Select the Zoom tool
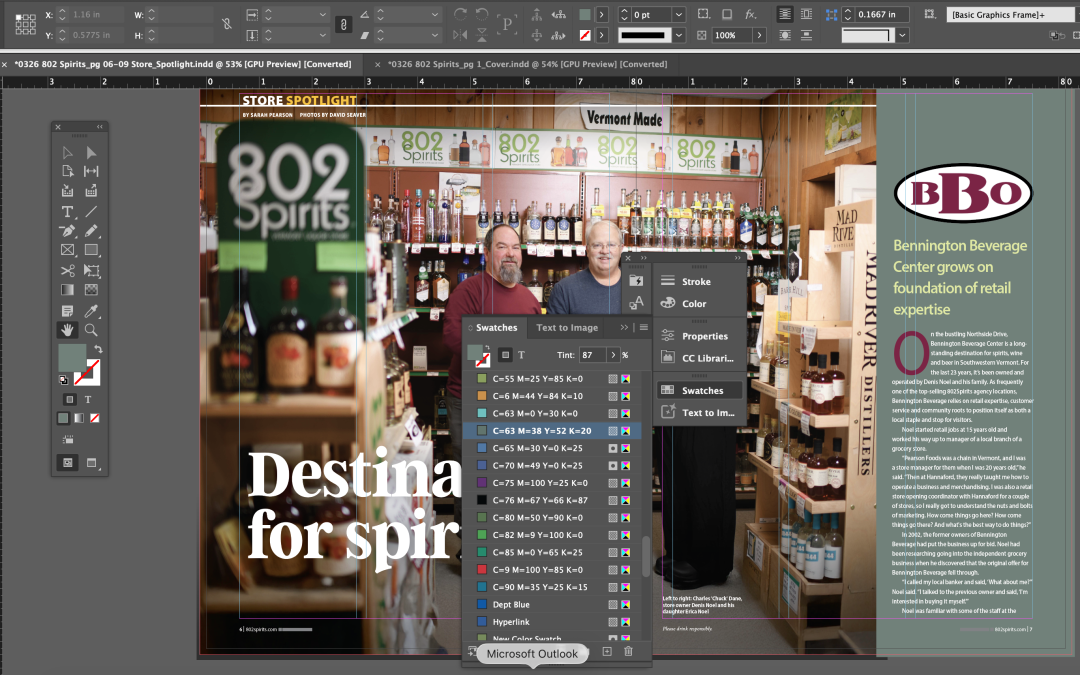The width and height of the screenshot is (1080, 675). tap(90, 329)
